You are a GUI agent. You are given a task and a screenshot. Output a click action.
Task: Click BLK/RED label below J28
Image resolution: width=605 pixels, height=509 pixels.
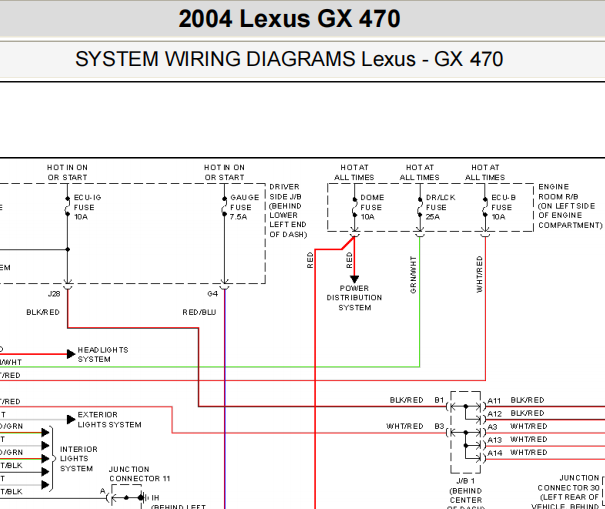[x=43, y=312]
